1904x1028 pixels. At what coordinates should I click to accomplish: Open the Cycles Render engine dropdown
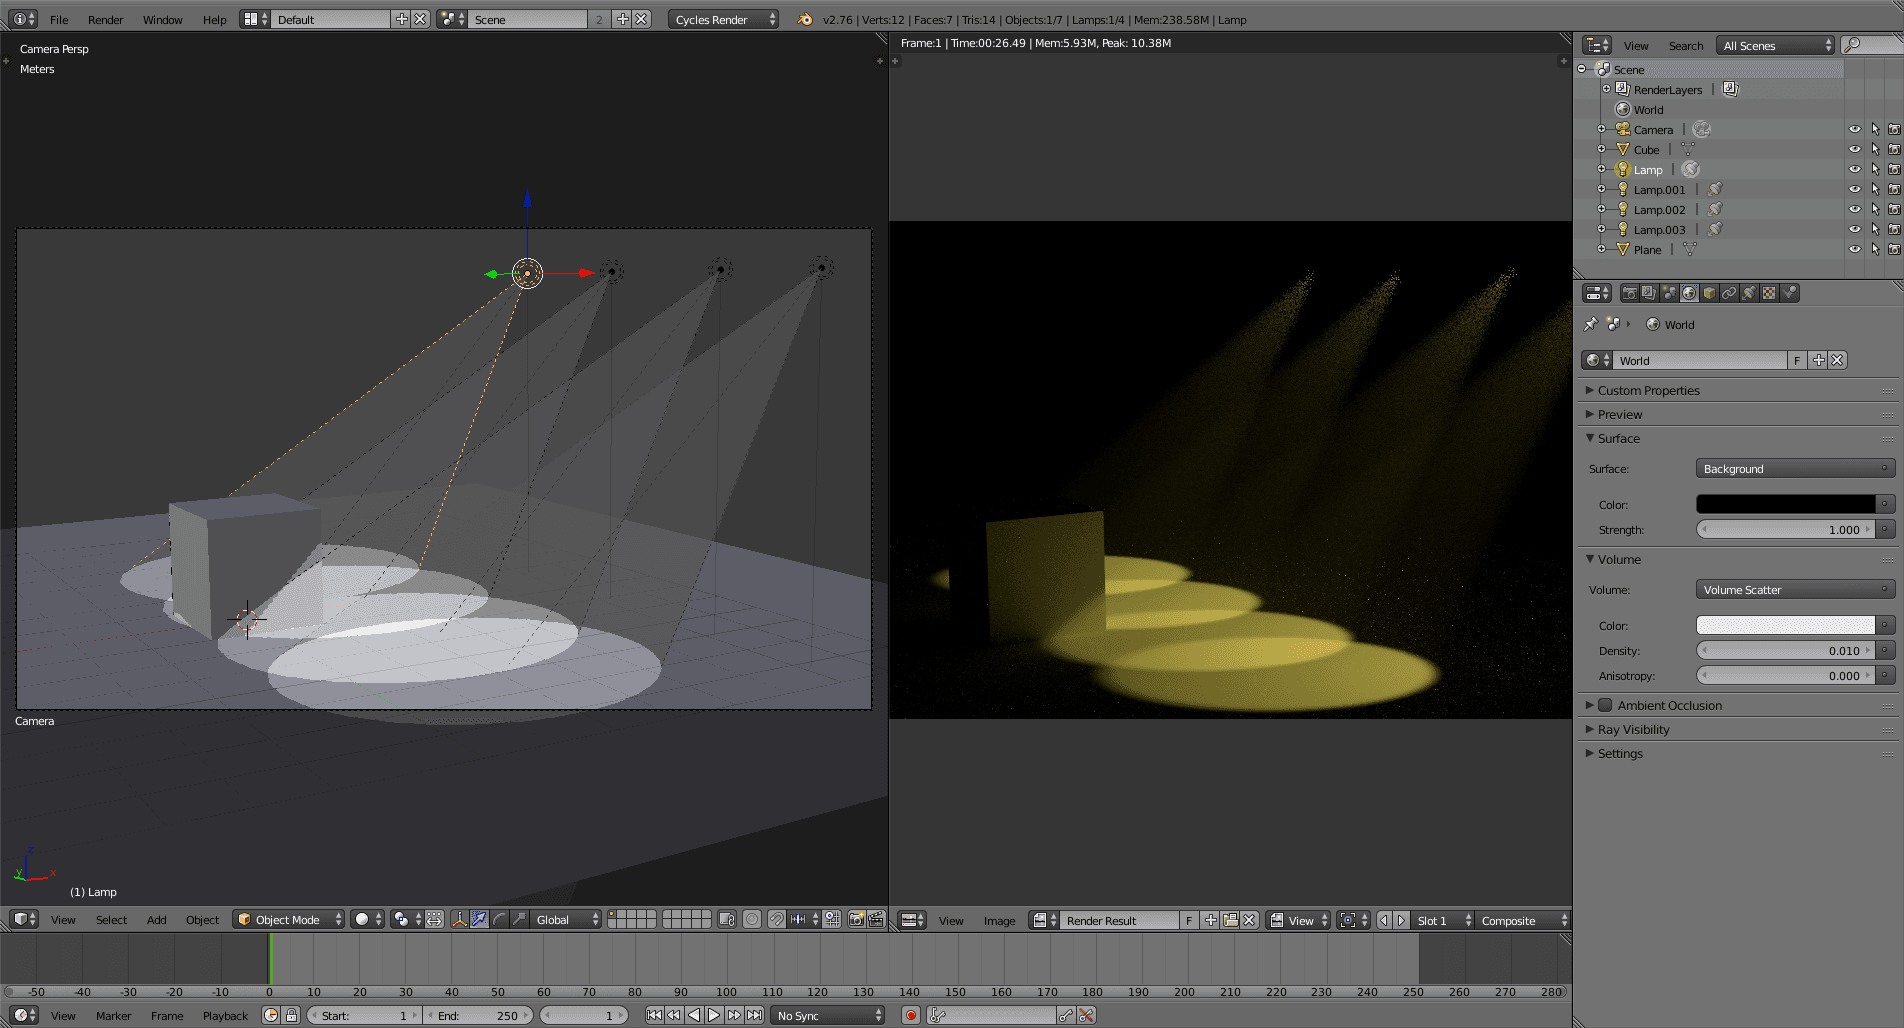(723, 19)
